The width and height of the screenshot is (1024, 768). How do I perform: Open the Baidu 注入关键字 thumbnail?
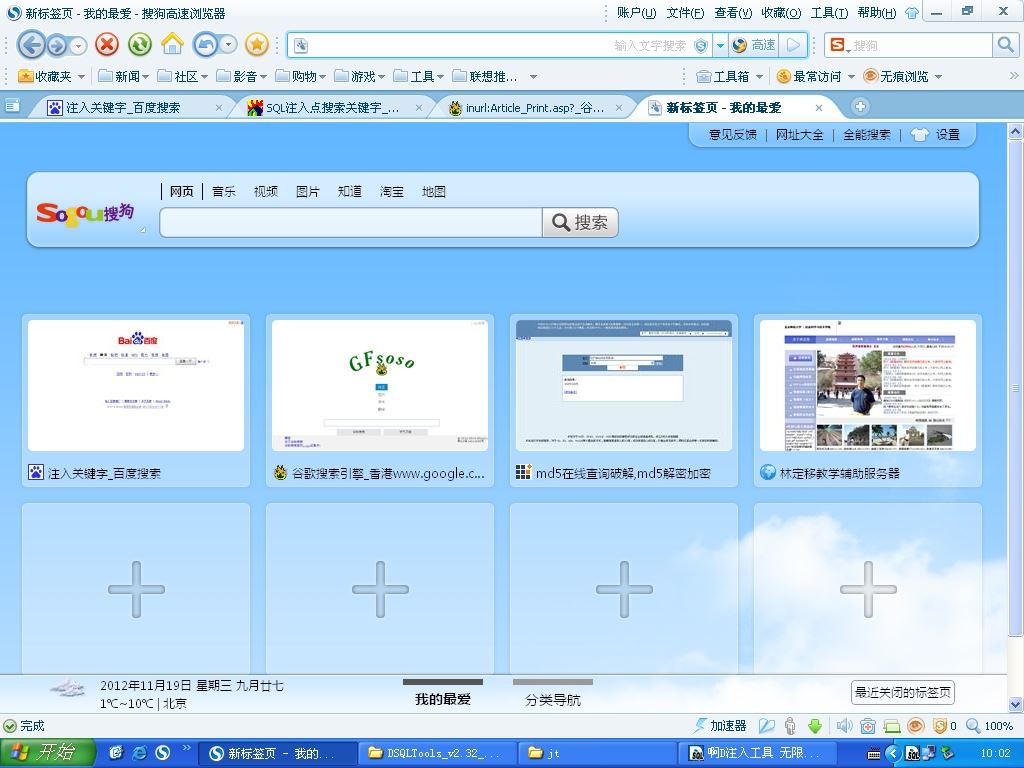(x=136, y=385)
